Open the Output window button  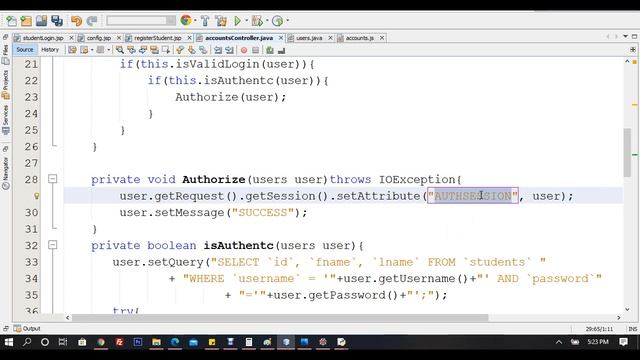[27, 329]
